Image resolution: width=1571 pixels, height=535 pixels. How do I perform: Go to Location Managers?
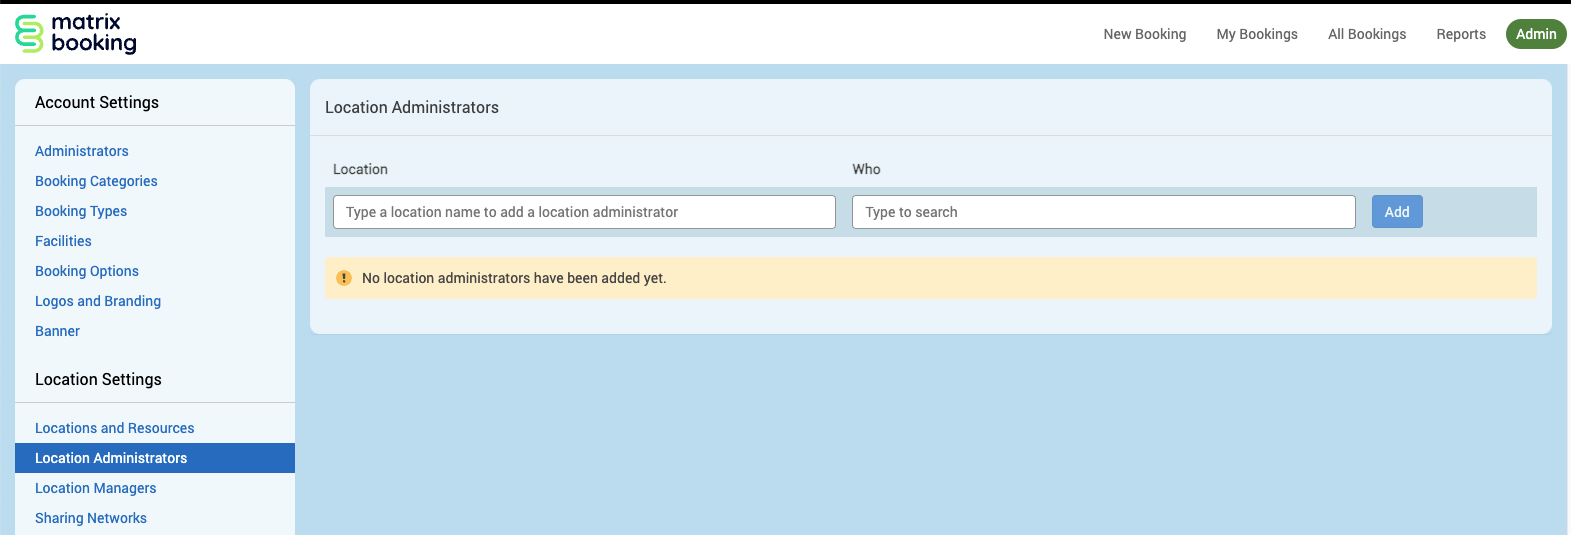pyautogui.click(x=96, y=488)
